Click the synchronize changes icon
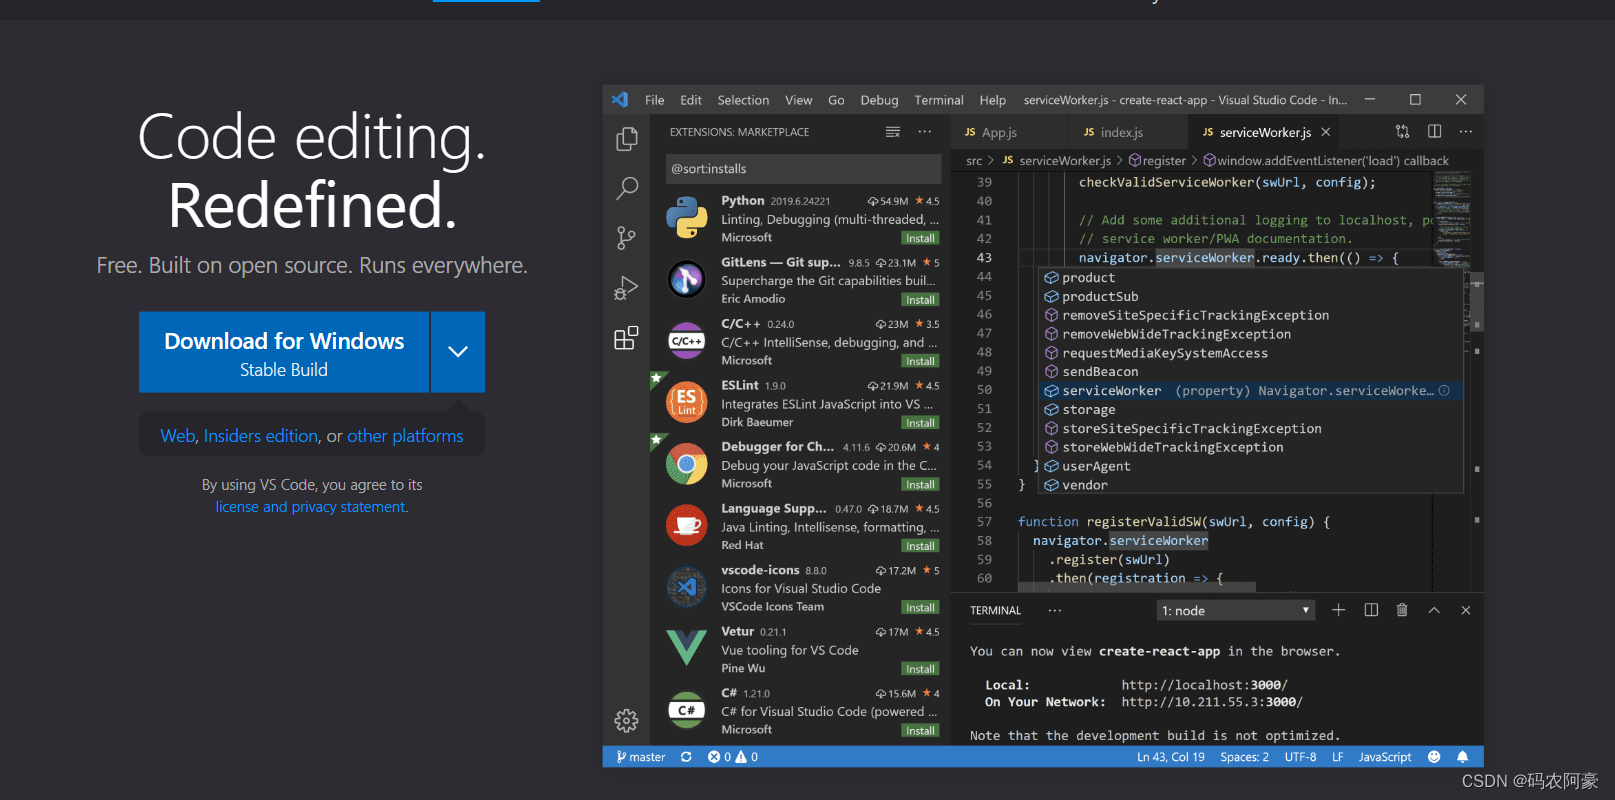The image size is (1615, 800). coord(686,757)
